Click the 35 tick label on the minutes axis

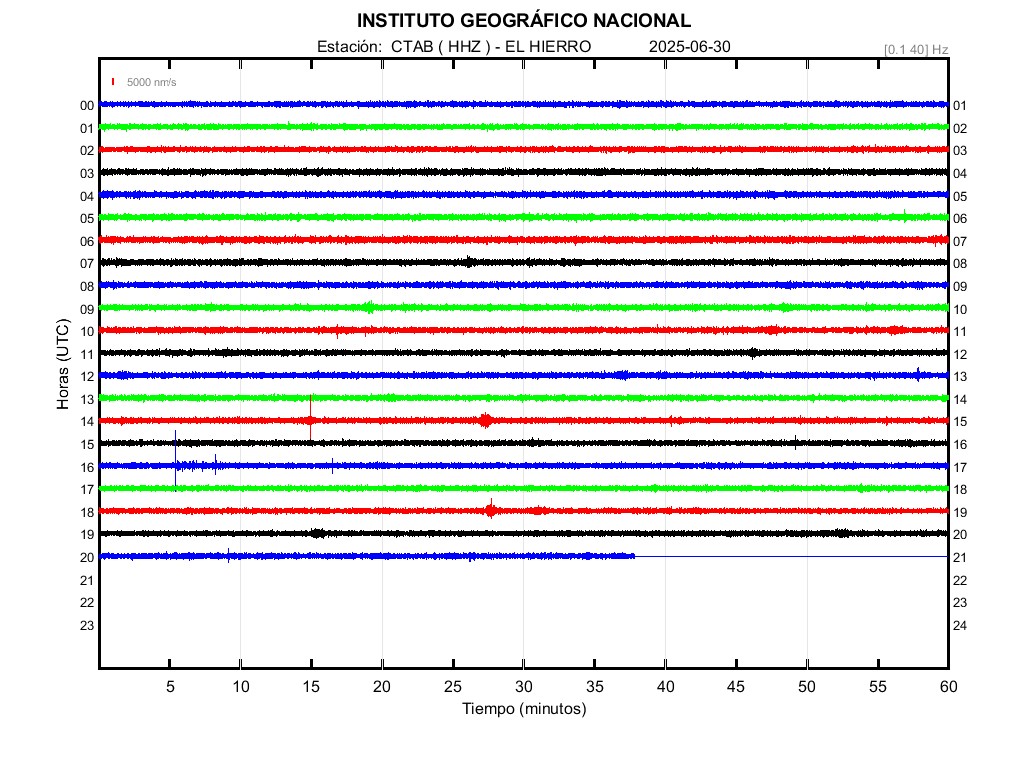[595, 687]
